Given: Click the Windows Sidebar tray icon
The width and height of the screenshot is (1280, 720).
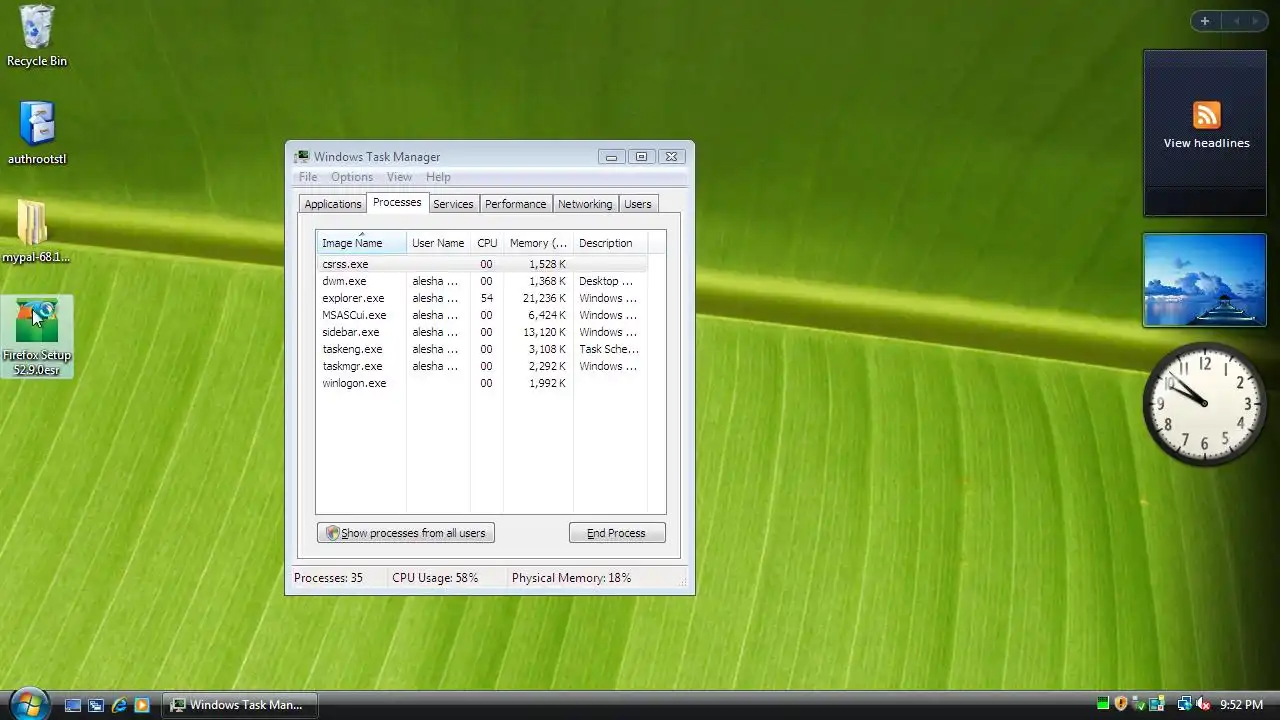Looking at the screenshot, I should click(x=1157, y=704).
